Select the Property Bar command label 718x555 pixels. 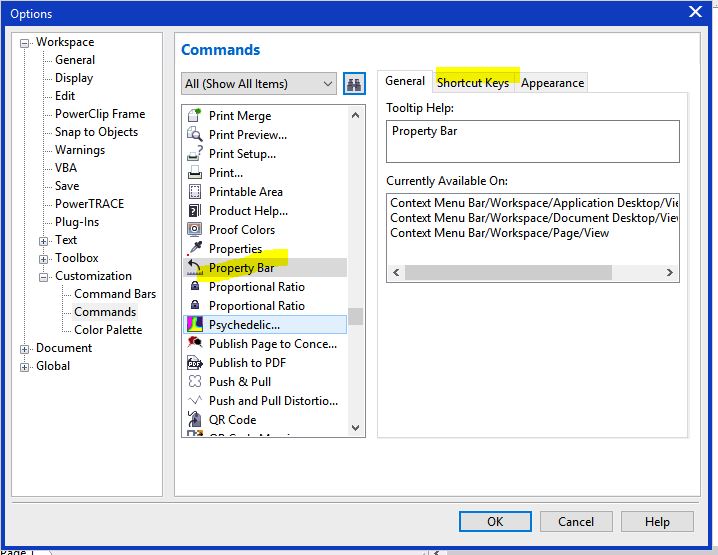(x=241, y=267)
